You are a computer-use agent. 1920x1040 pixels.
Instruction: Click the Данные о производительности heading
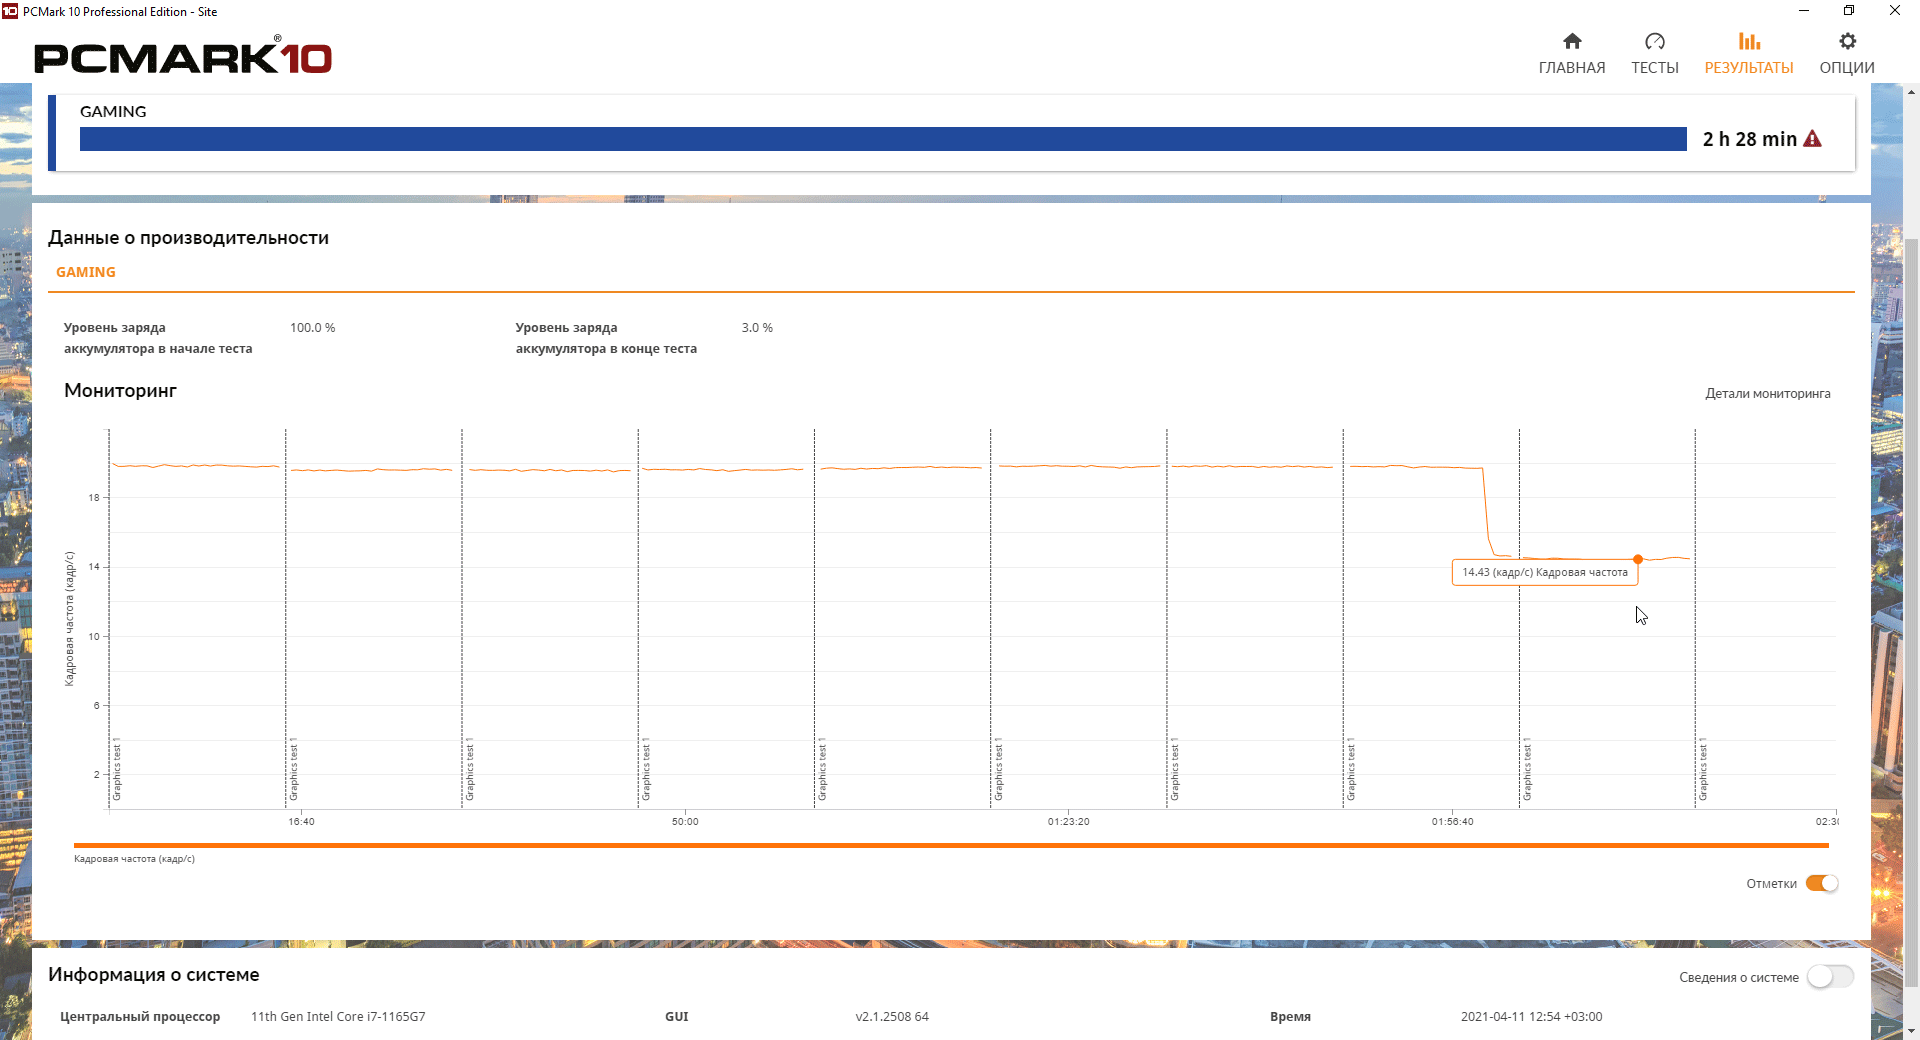(188, 238)
